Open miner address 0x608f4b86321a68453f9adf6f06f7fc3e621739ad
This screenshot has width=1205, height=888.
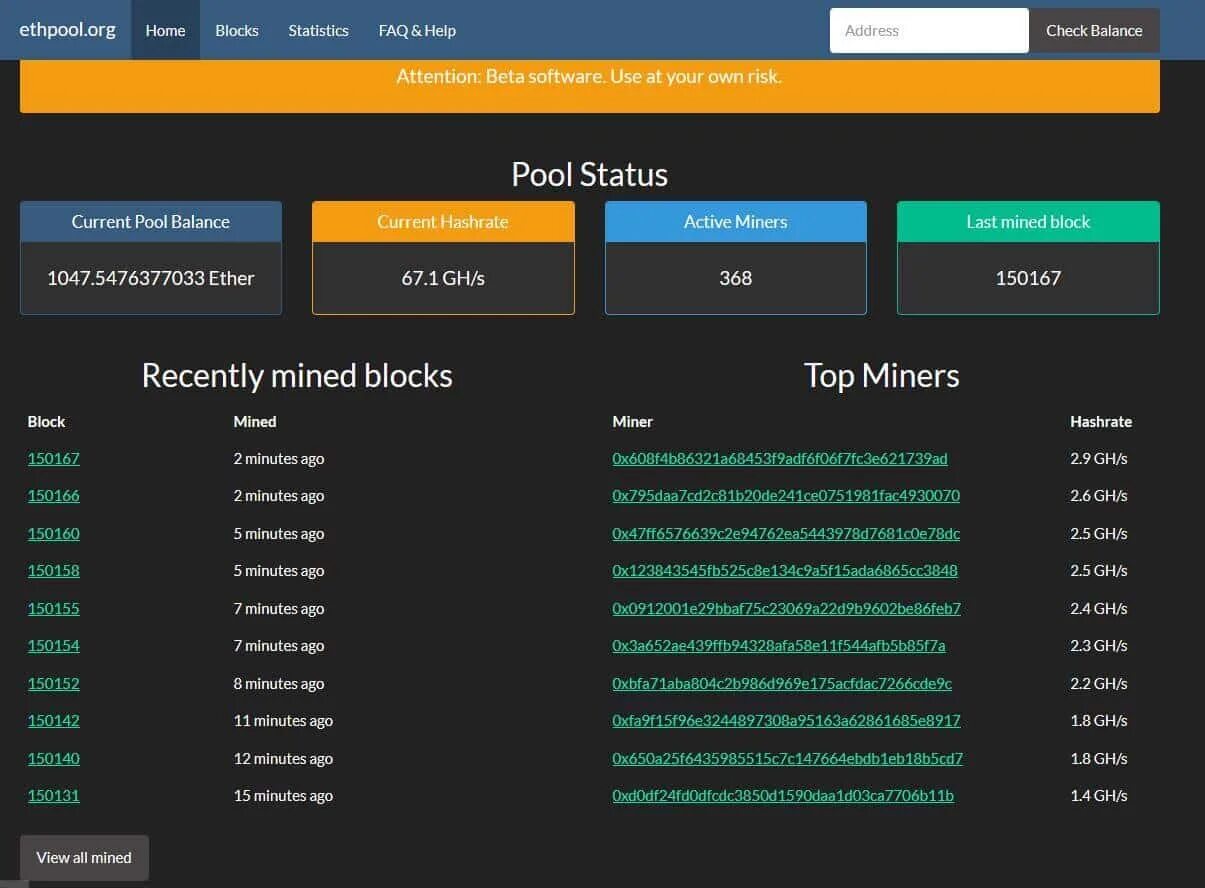780,459
